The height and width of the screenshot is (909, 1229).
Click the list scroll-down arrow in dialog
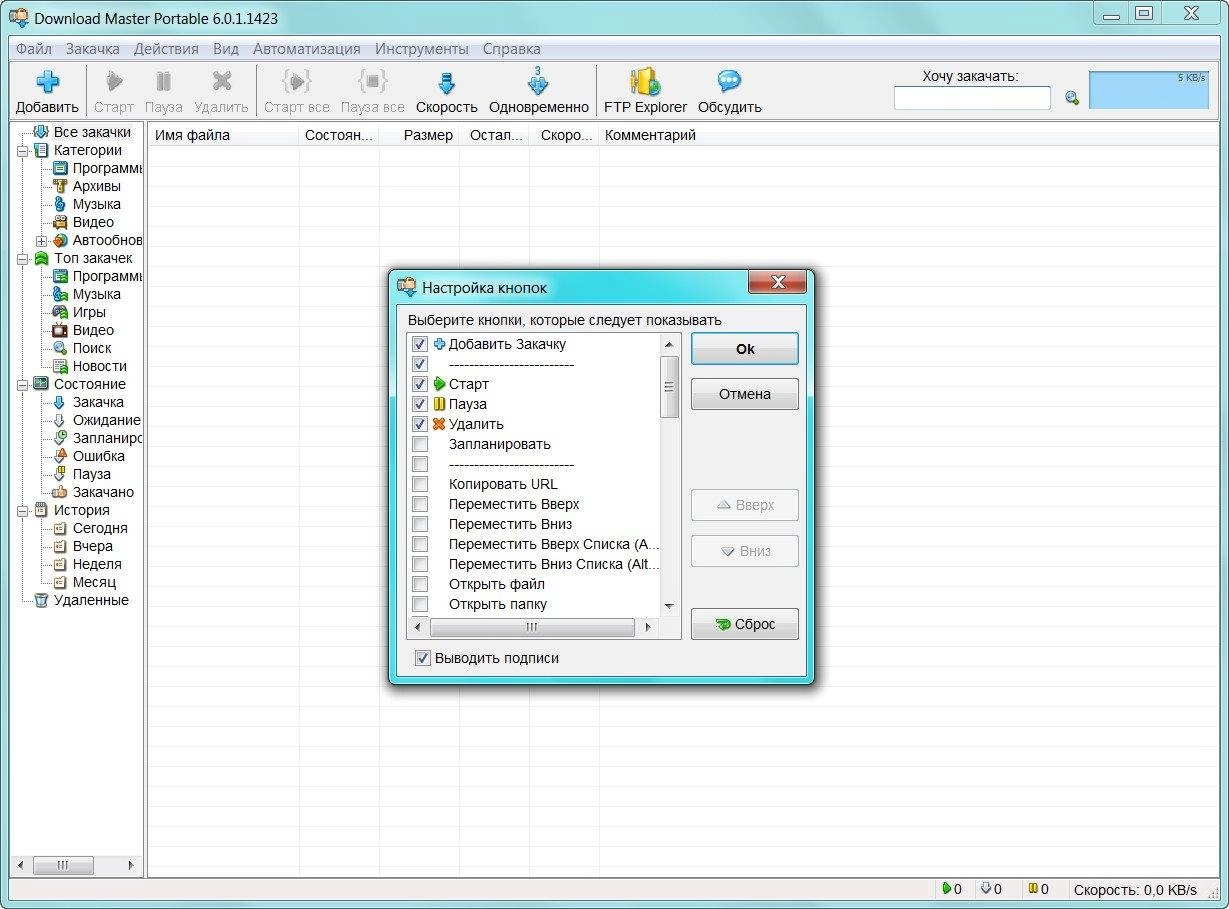[x=670, y=607]
